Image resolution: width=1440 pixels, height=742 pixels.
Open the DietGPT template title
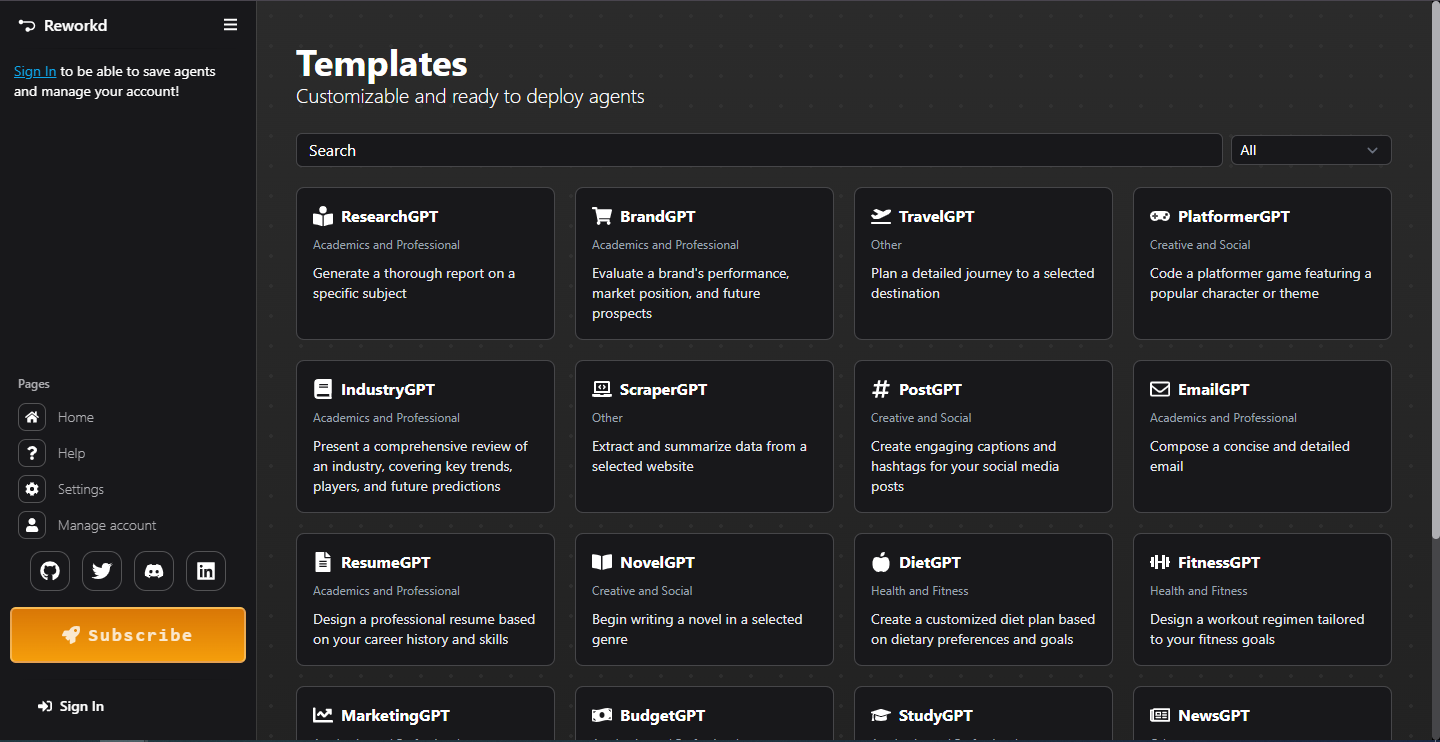[x=929, y=562]
